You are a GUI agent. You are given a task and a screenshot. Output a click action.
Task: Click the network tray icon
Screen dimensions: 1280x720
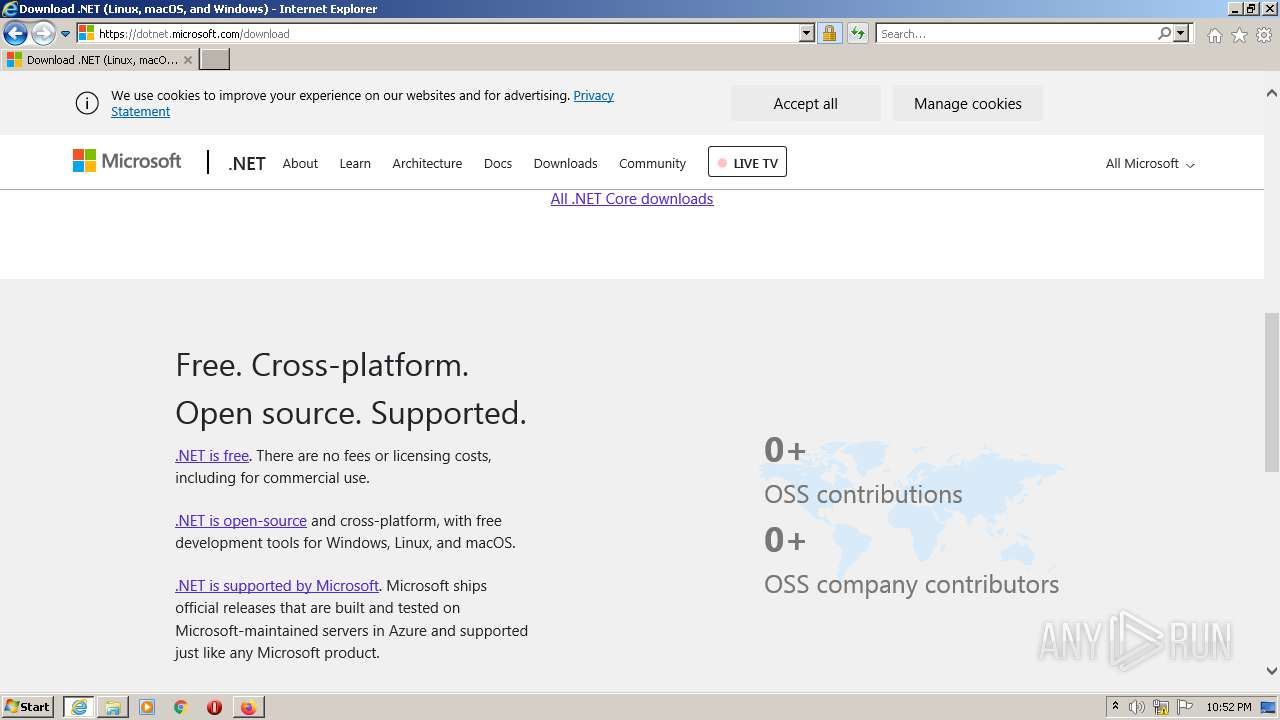(x=1161, y=707)
